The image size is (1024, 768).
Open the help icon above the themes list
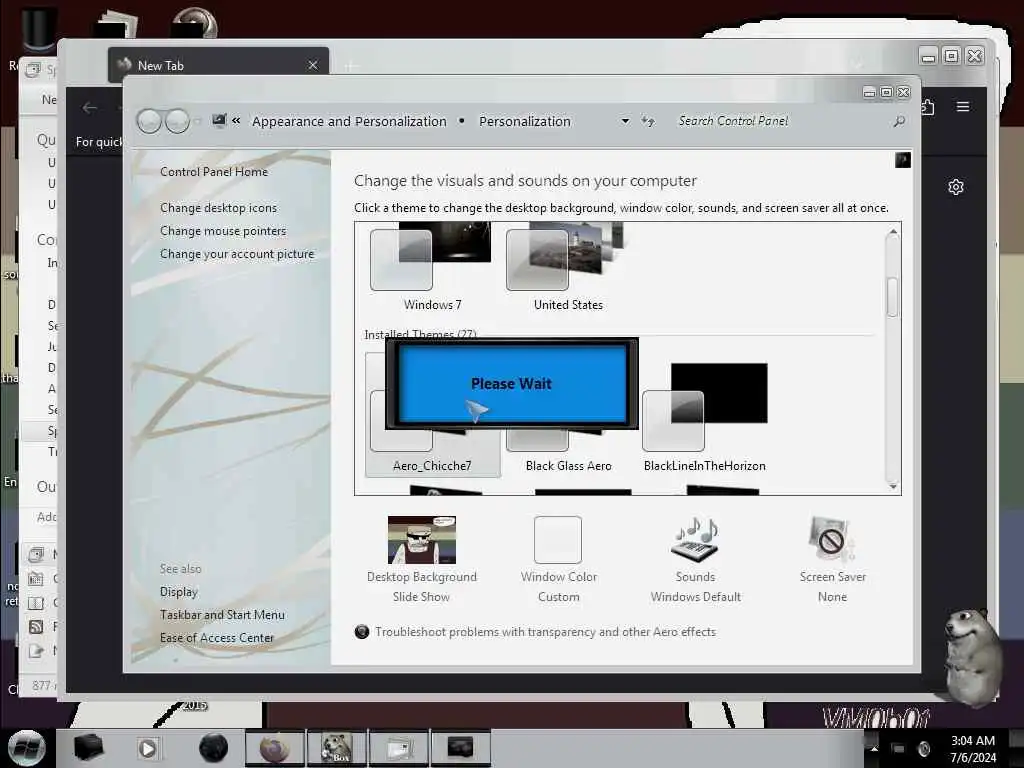click(903, 160)
